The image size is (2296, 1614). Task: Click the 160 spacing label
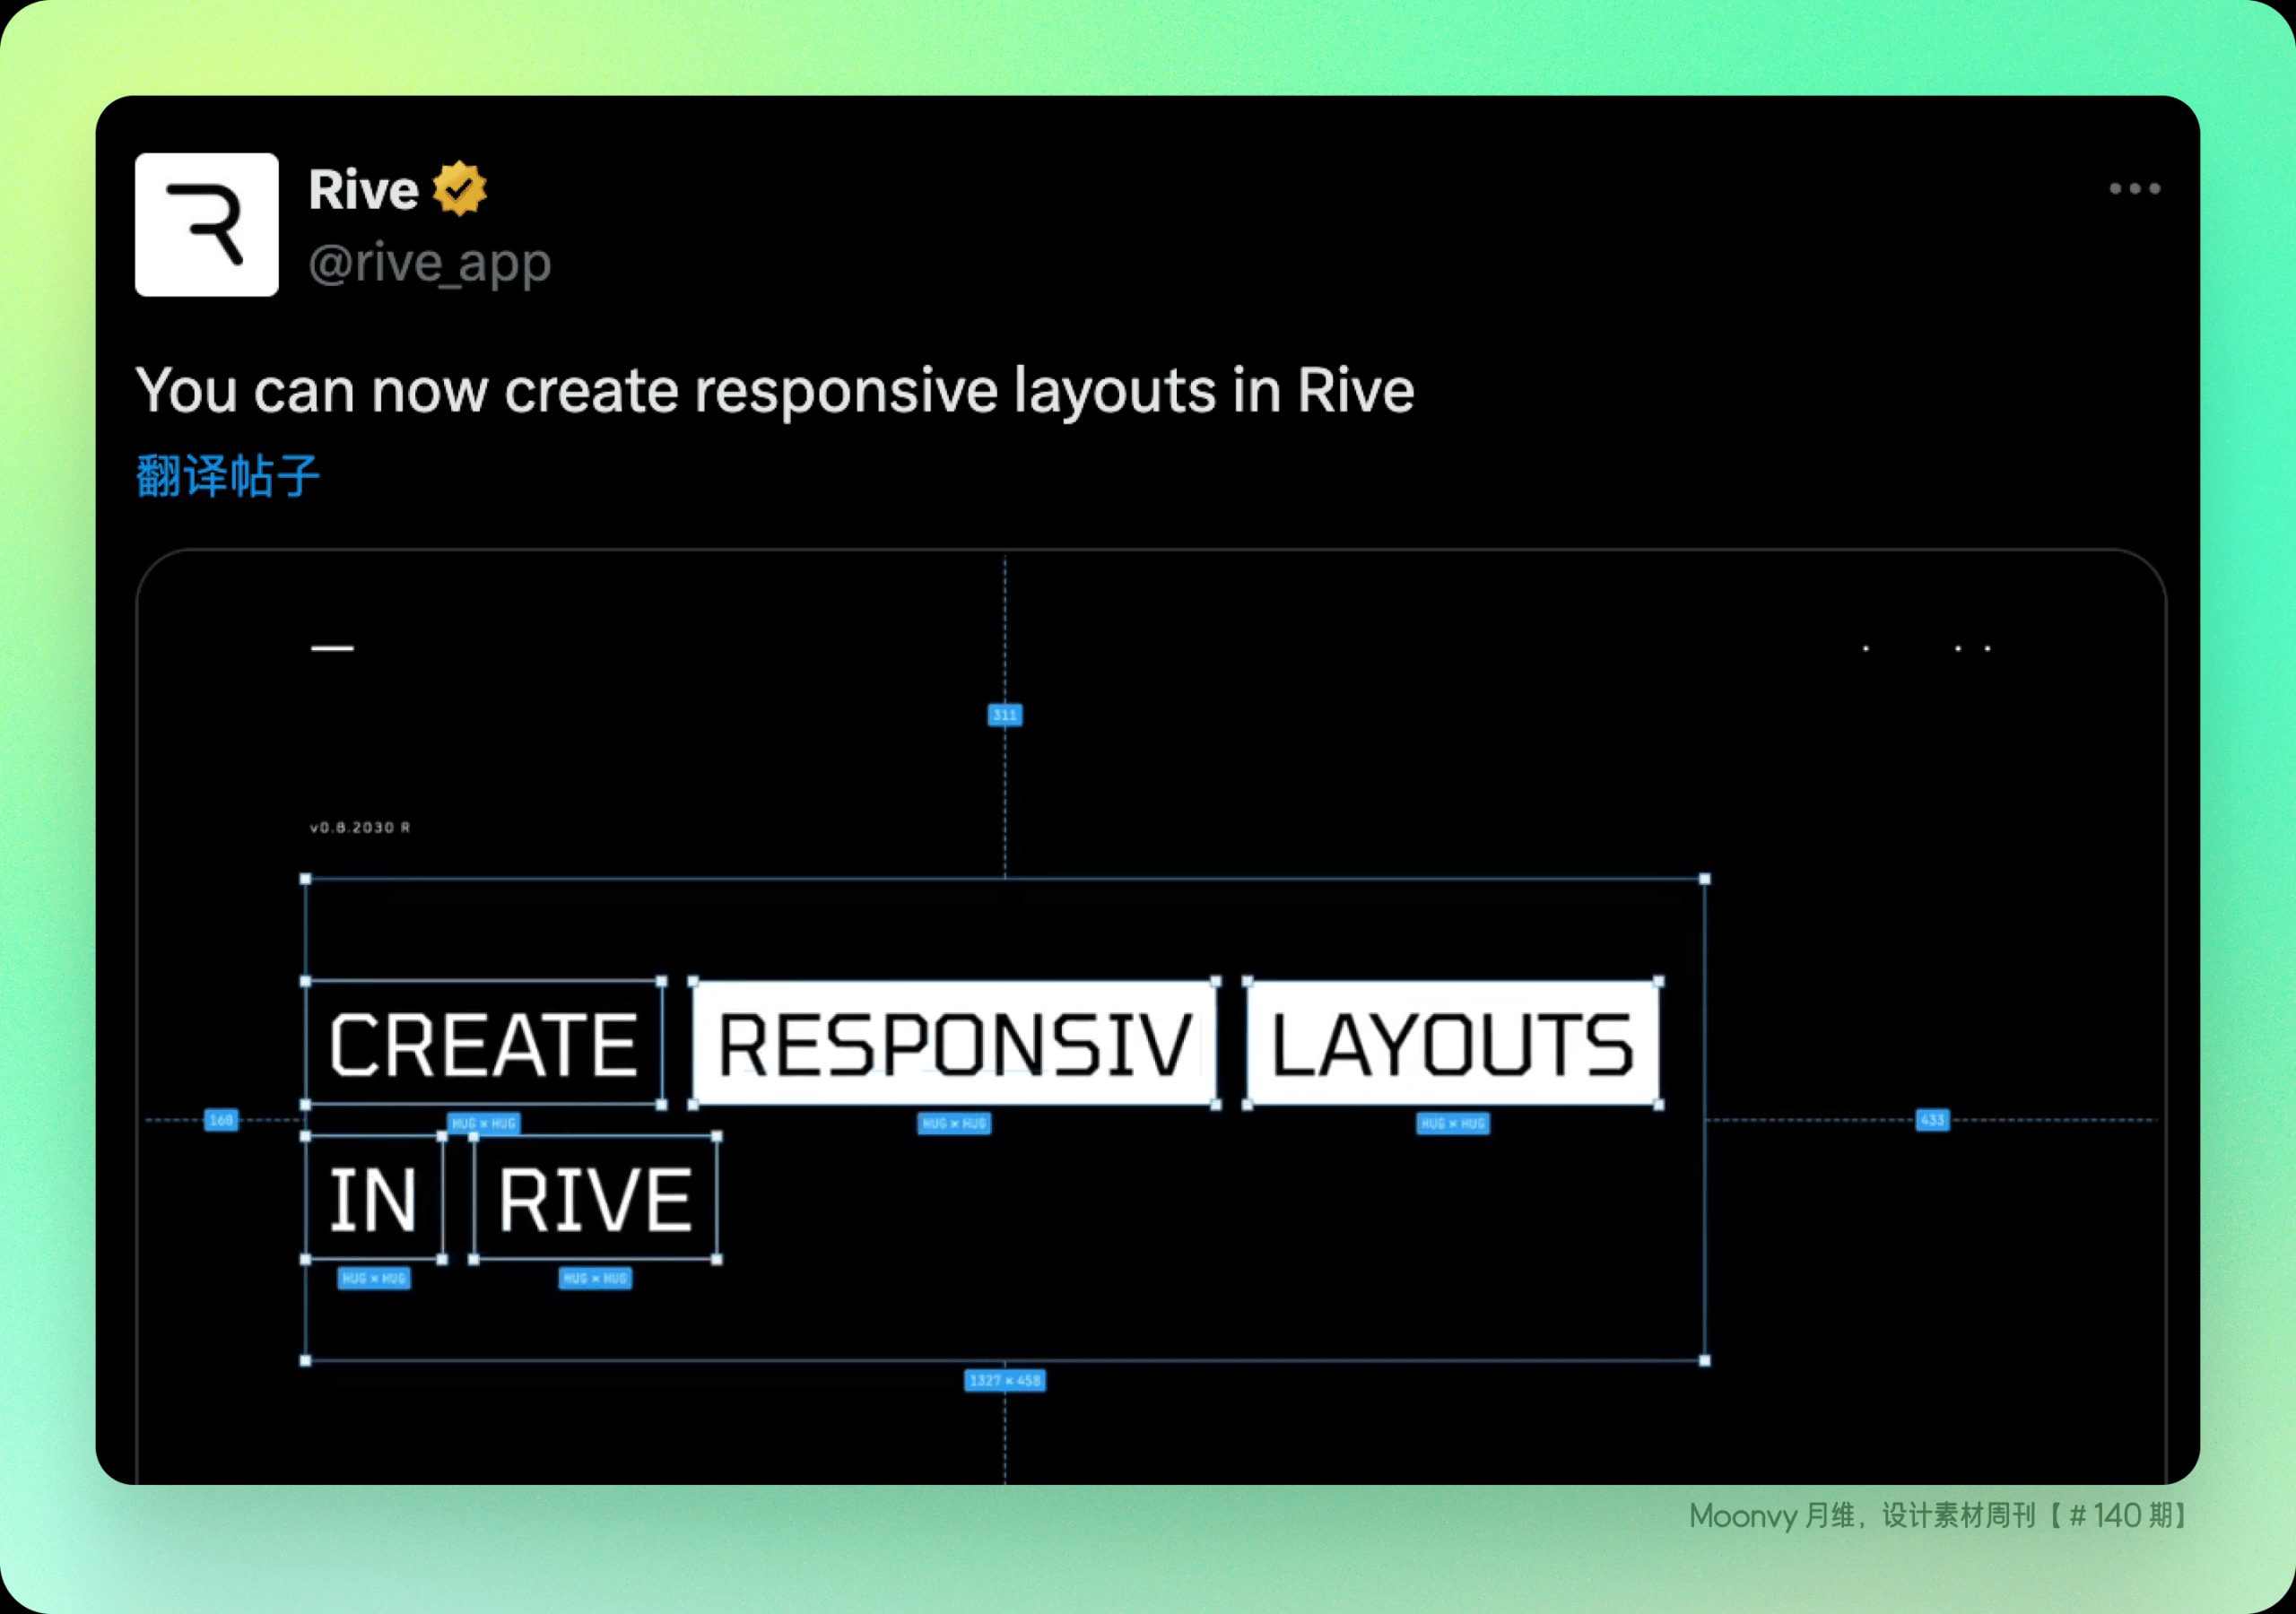point(221,1120)
